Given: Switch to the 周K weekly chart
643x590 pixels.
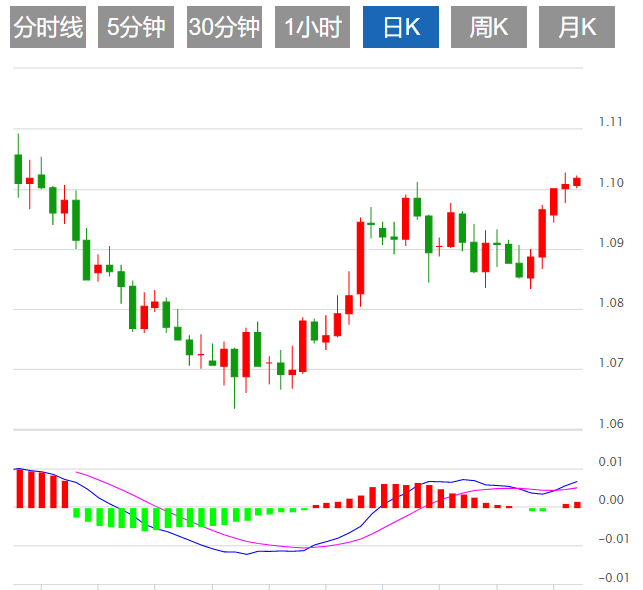Looking at the screenshot, I should (489, 27).
